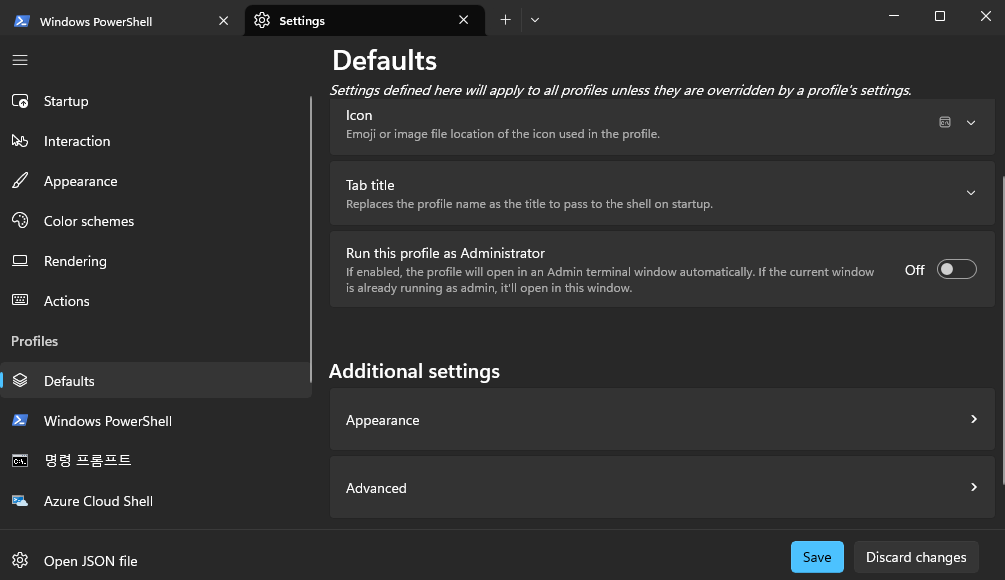Select the Rendering monitor icon
Viewport: 1005px width, 580px height.
[20, 261]
